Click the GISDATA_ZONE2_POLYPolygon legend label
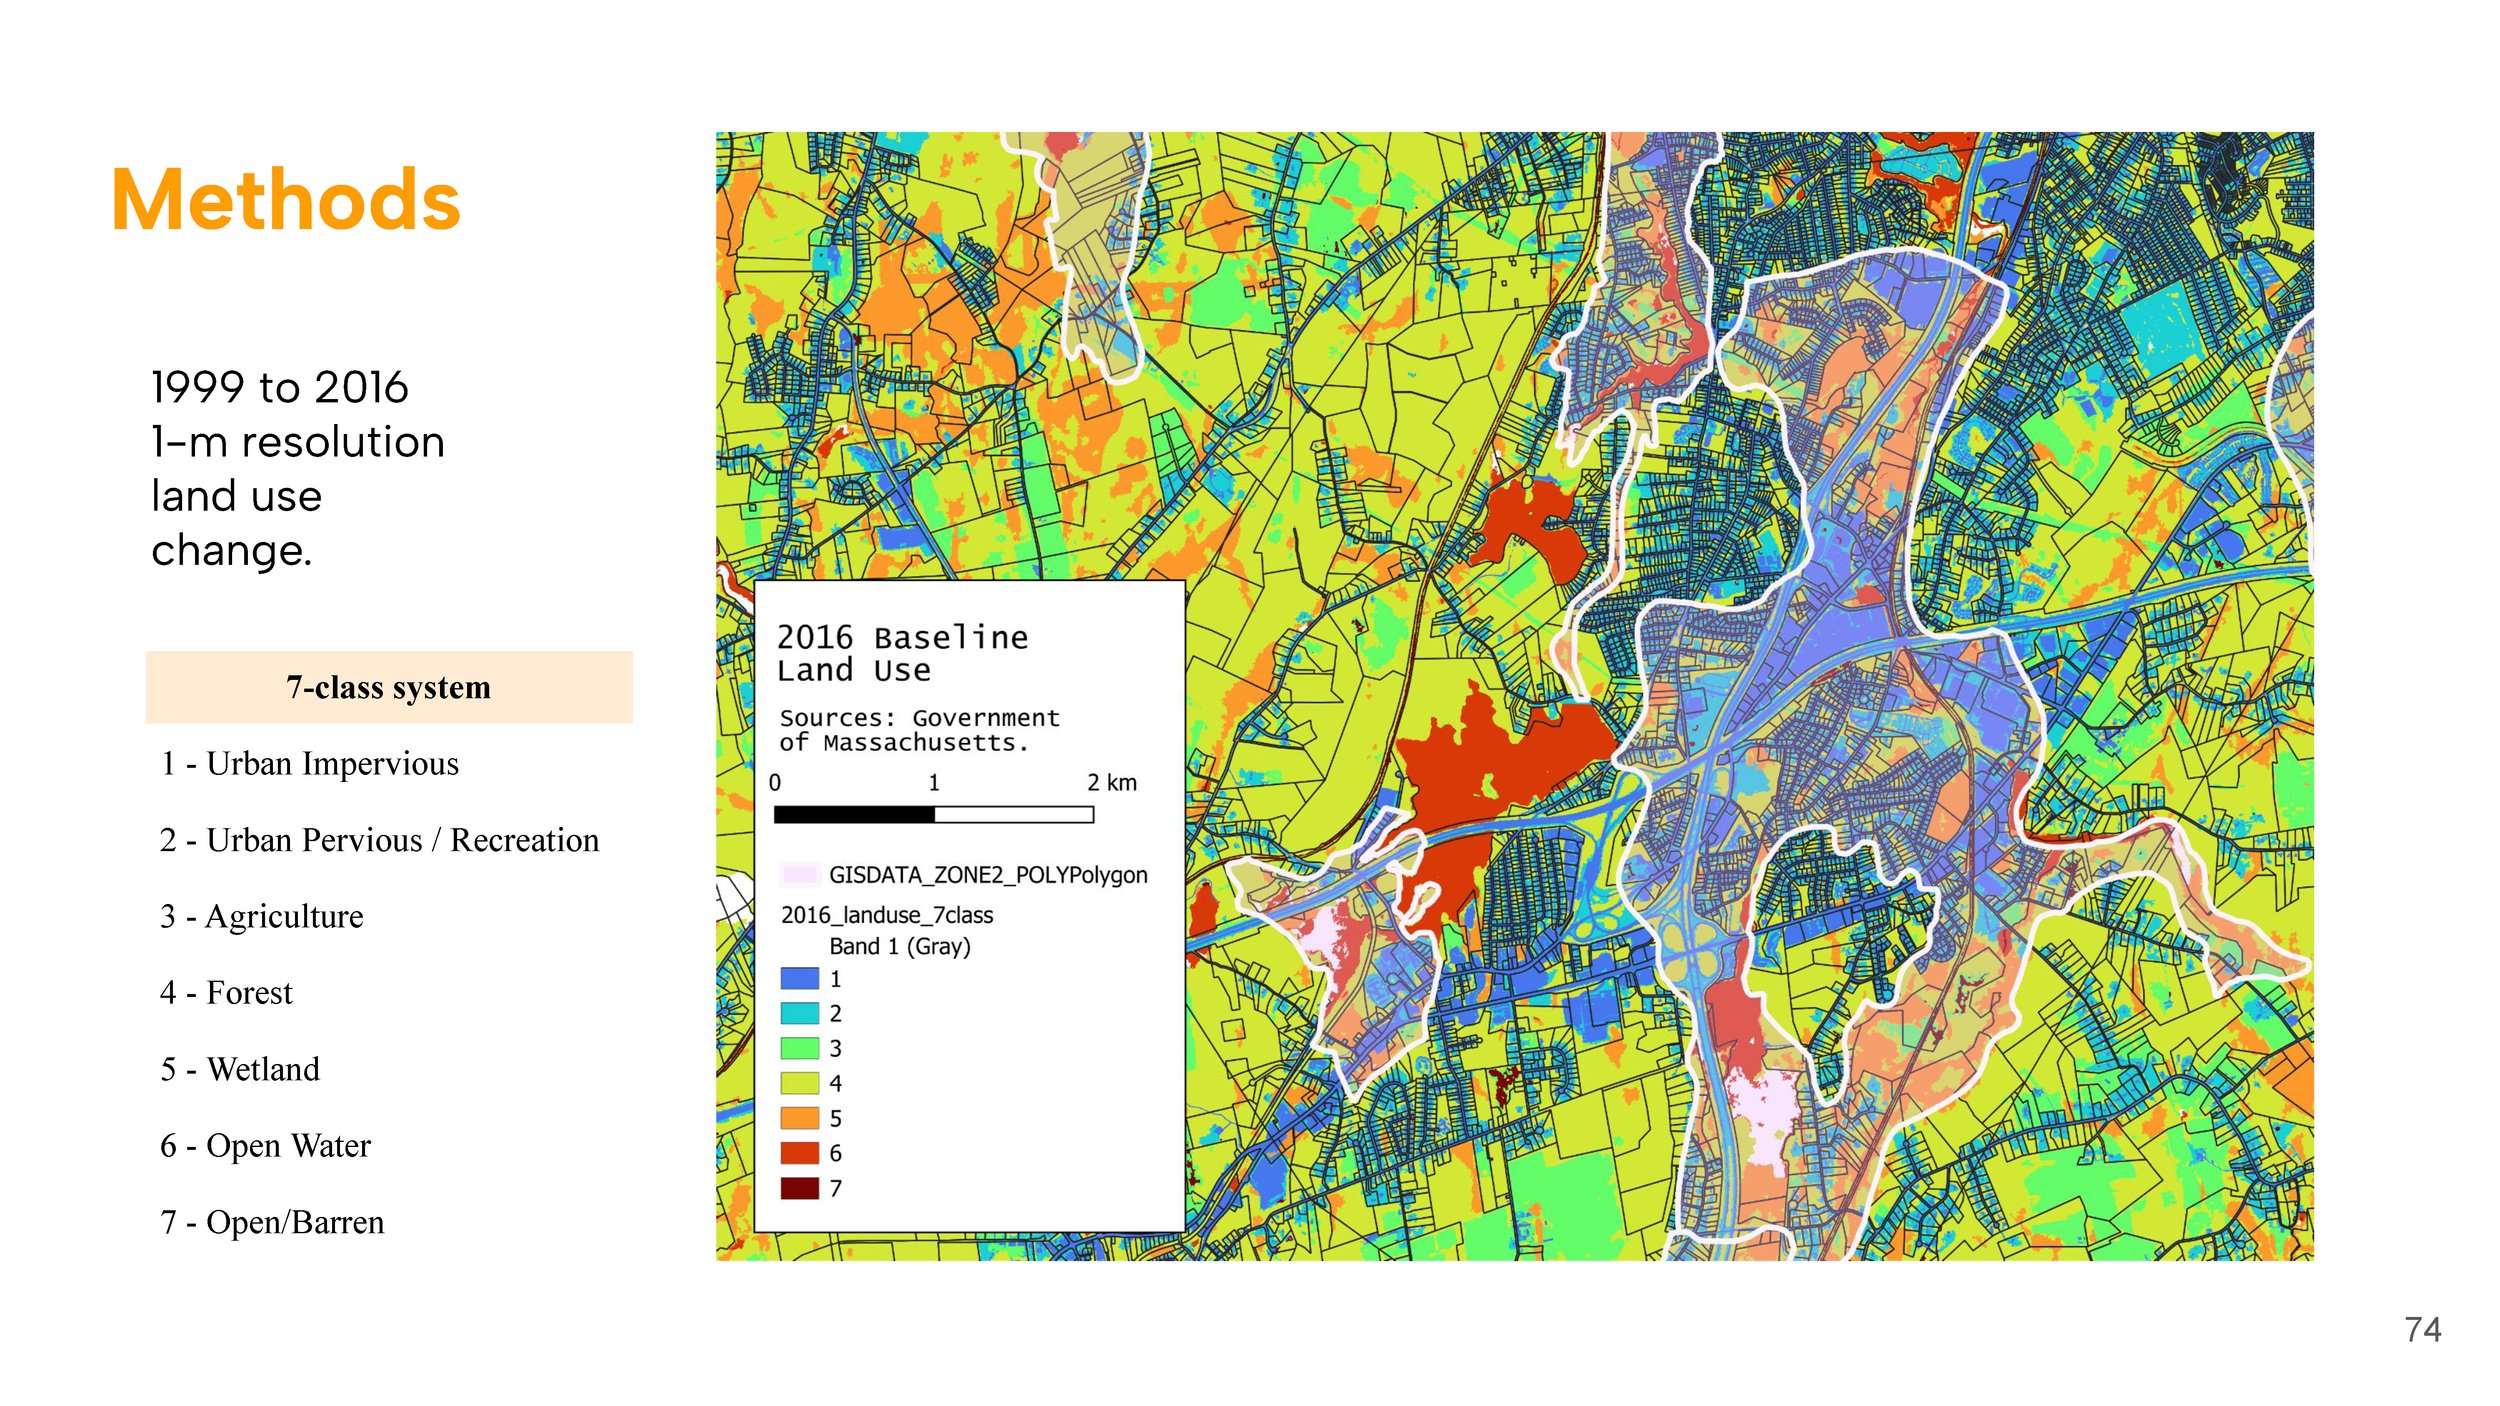2500x1406 pixels. (988, 875)
